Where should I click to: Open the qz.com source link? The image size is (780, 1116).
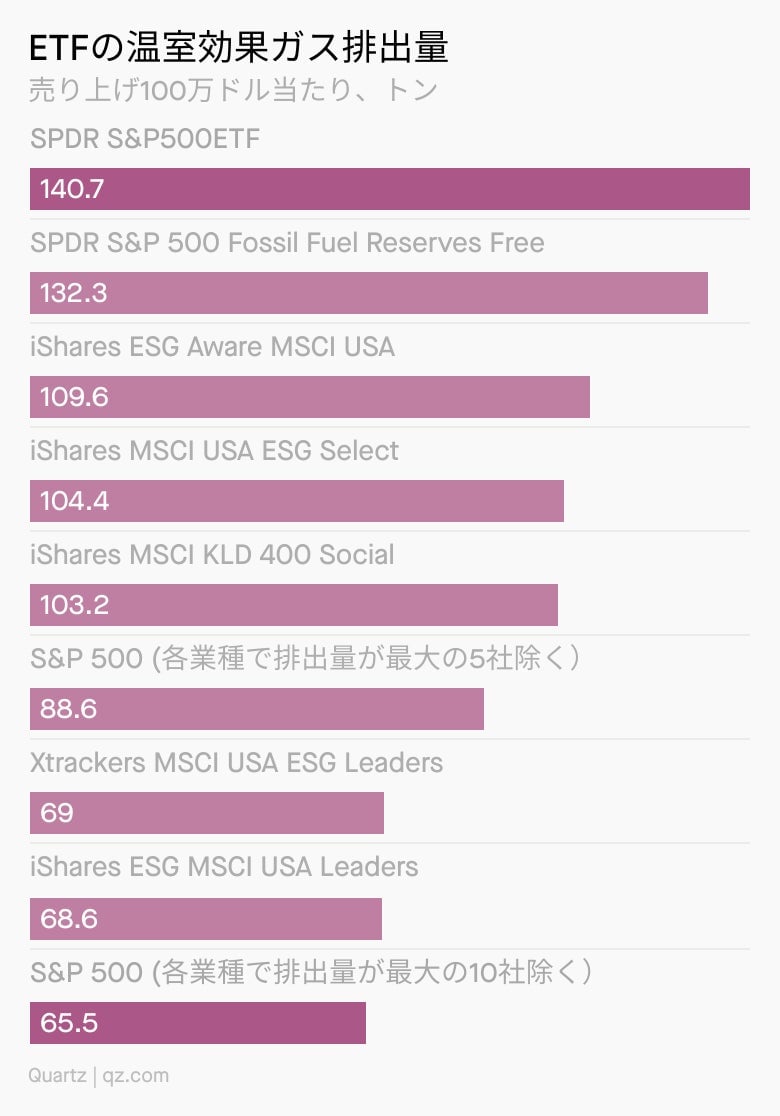tap(136, 1075)
